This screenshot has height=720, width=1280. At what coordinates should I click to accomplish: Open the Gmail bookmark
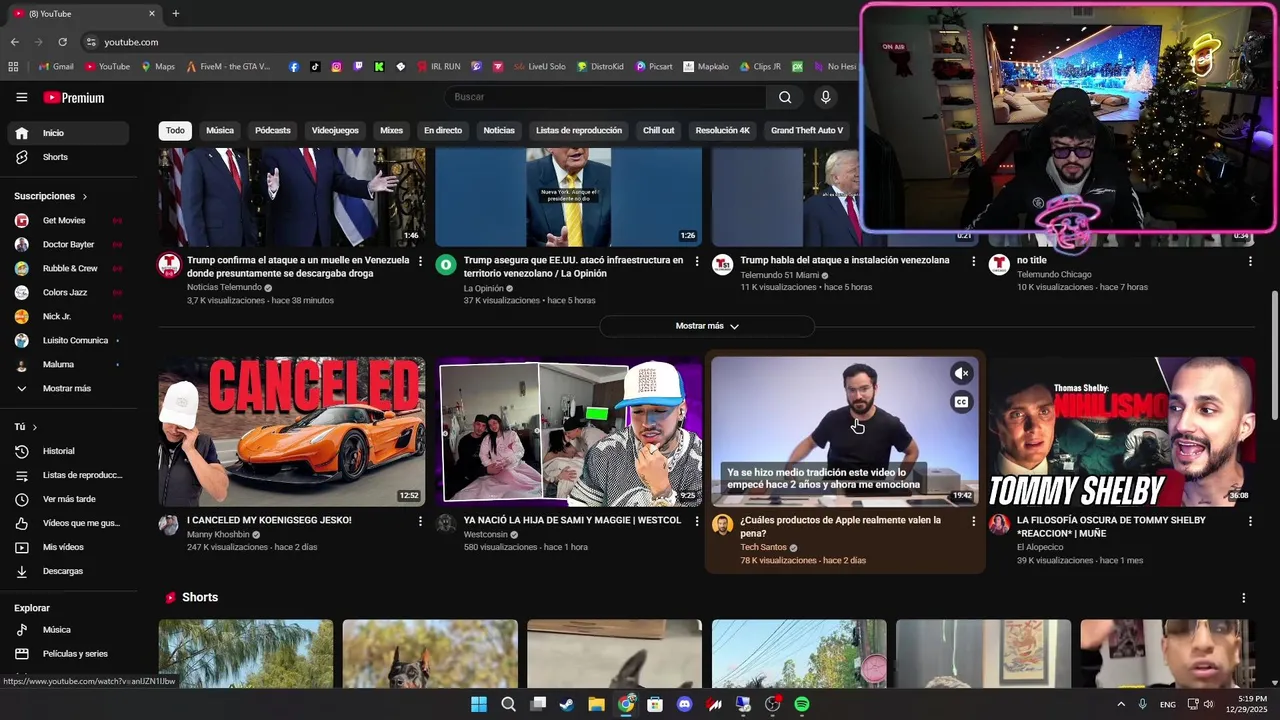[x=55, y=67]
